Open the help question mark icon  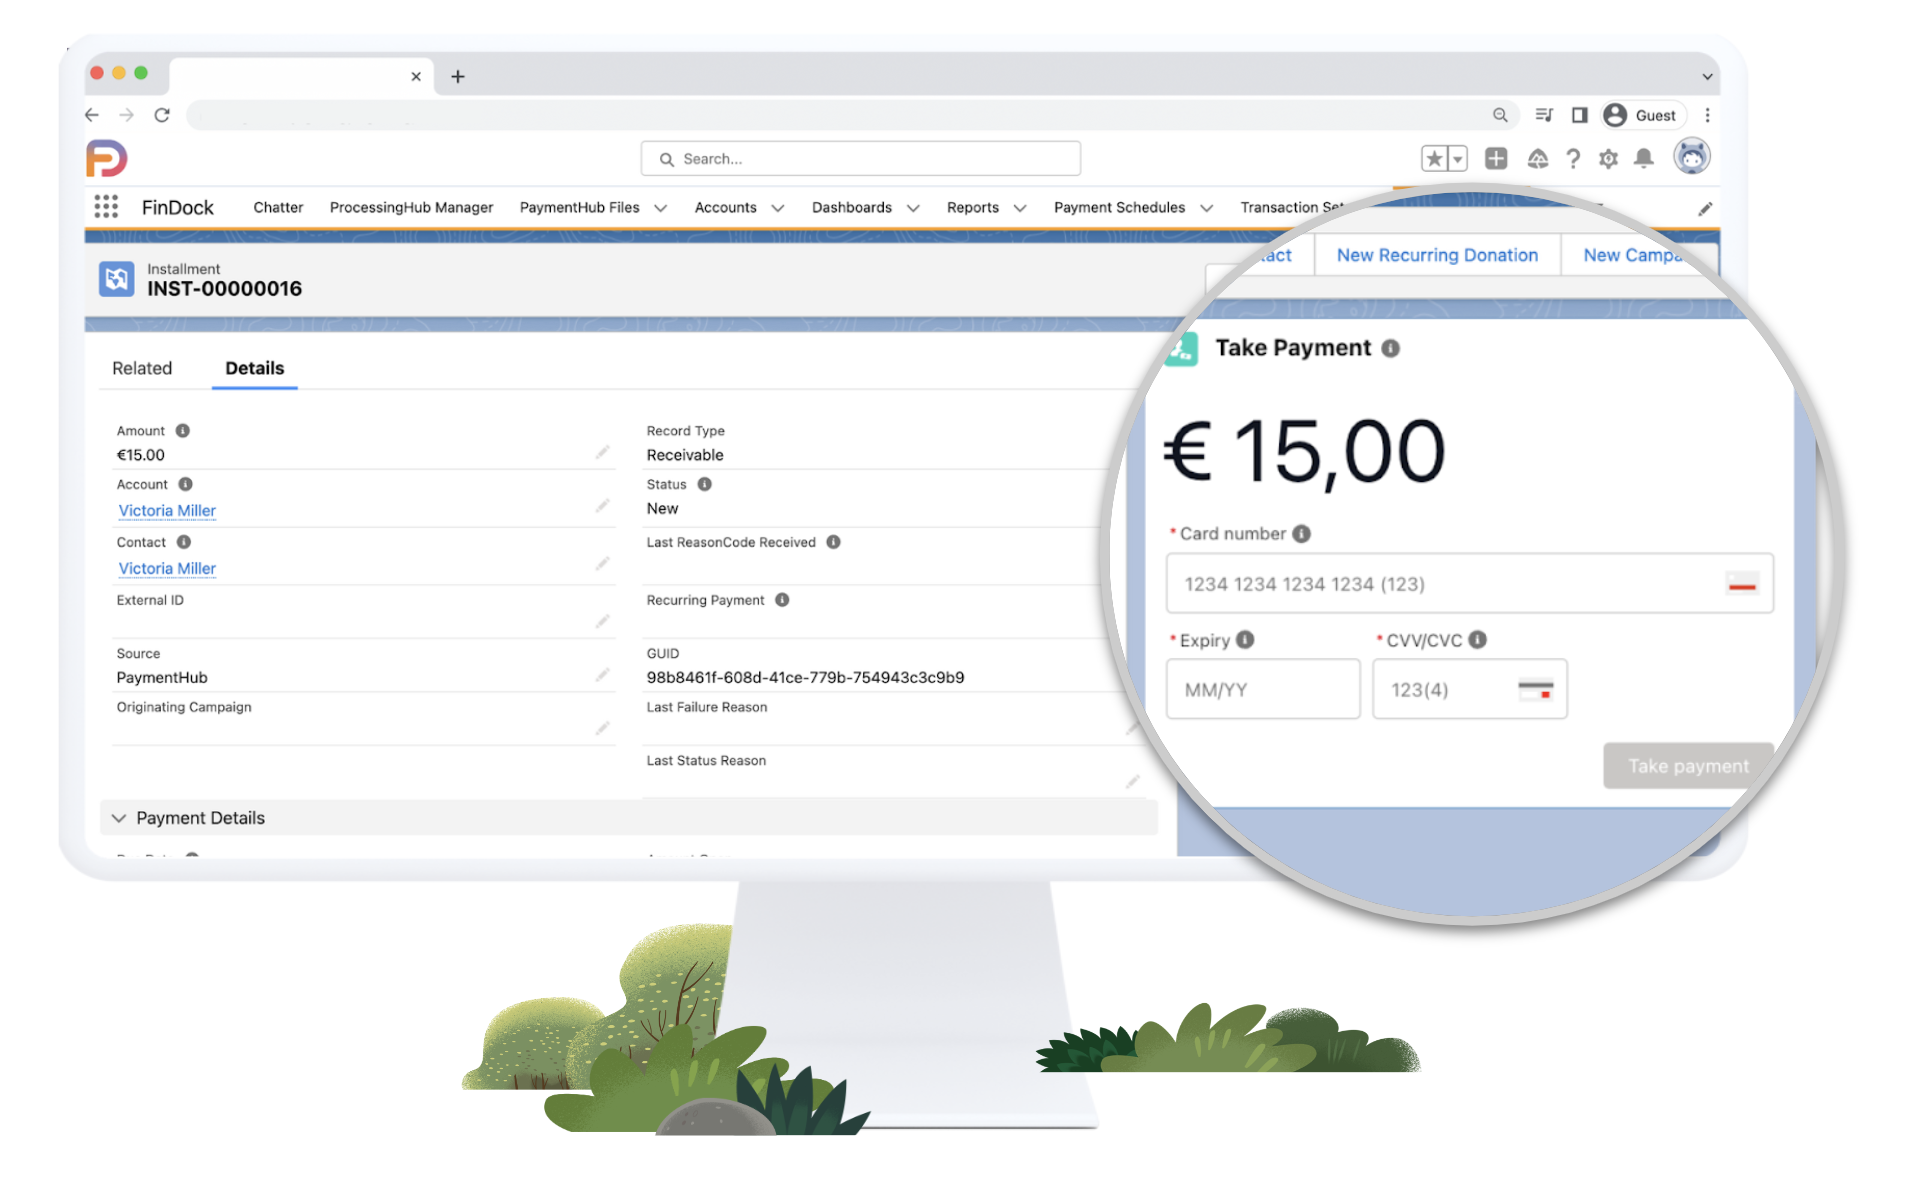(1573, 158)
